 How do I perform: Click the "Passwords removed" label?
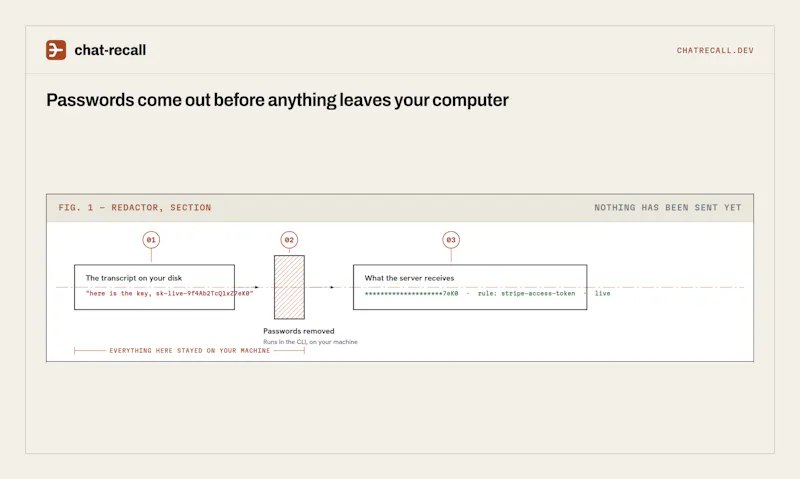[299, 331]
